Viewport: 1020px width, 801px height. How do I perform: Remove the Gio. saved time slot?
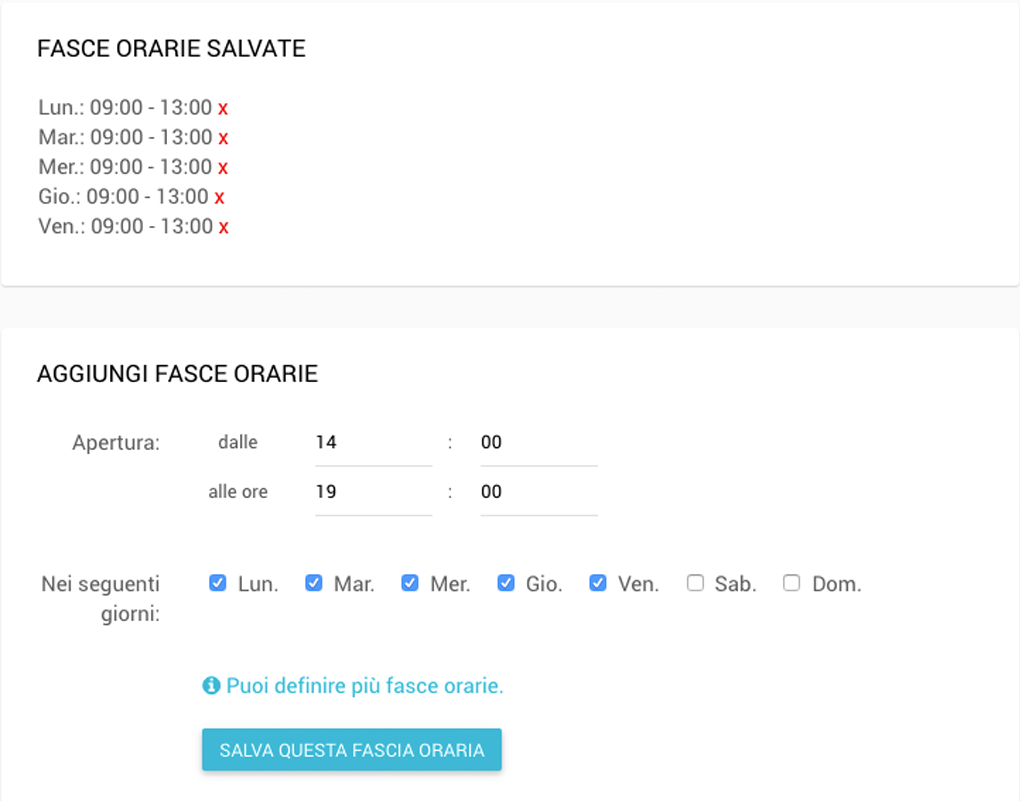[x=219, y=198]
